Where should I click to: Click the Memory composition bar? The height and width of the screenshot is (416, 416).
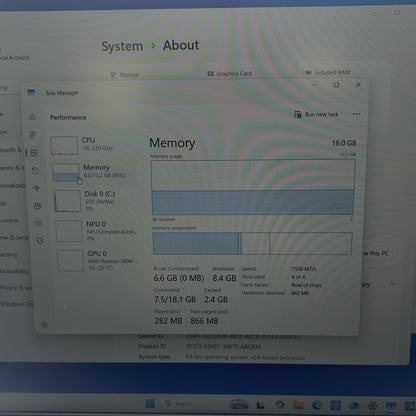(252, 244)
